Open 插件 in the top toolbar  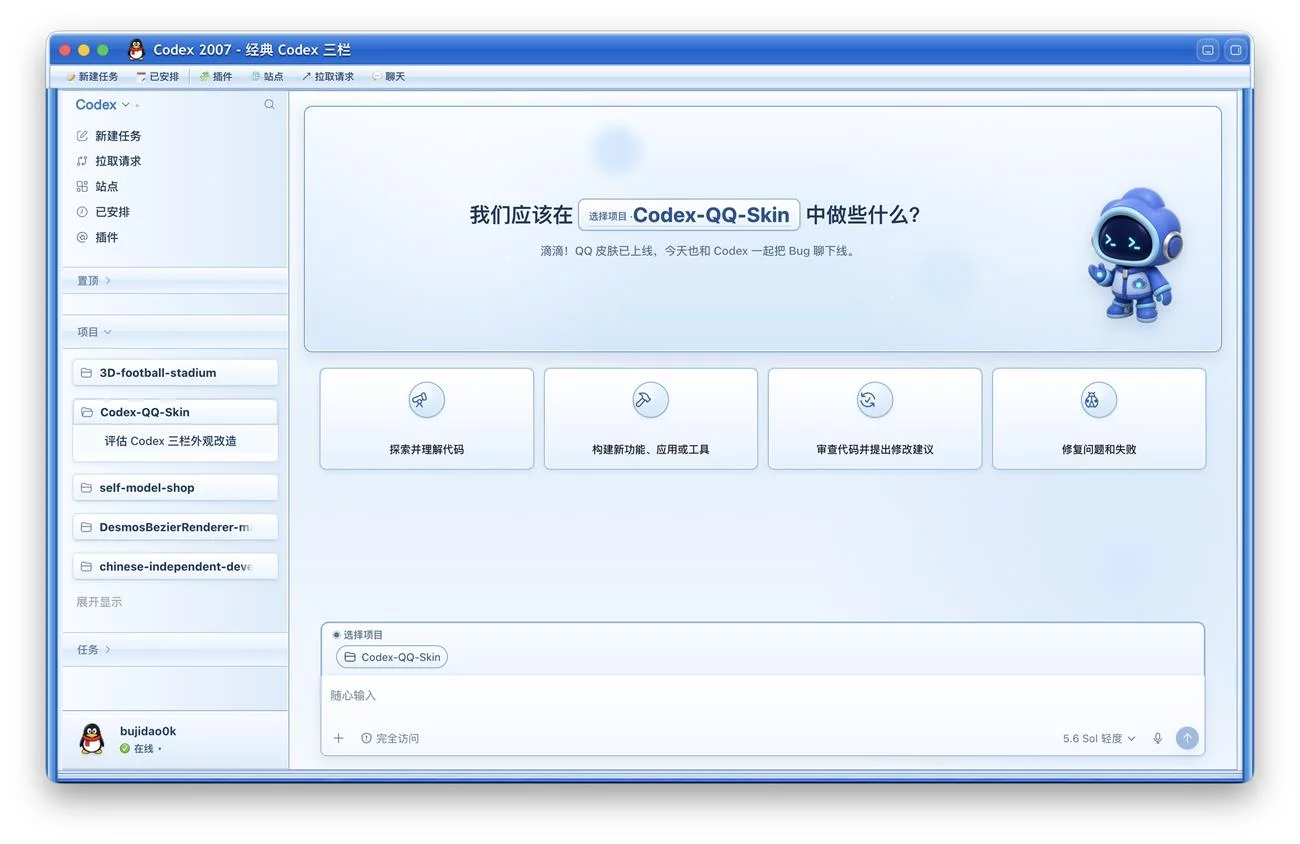(215, 76)
